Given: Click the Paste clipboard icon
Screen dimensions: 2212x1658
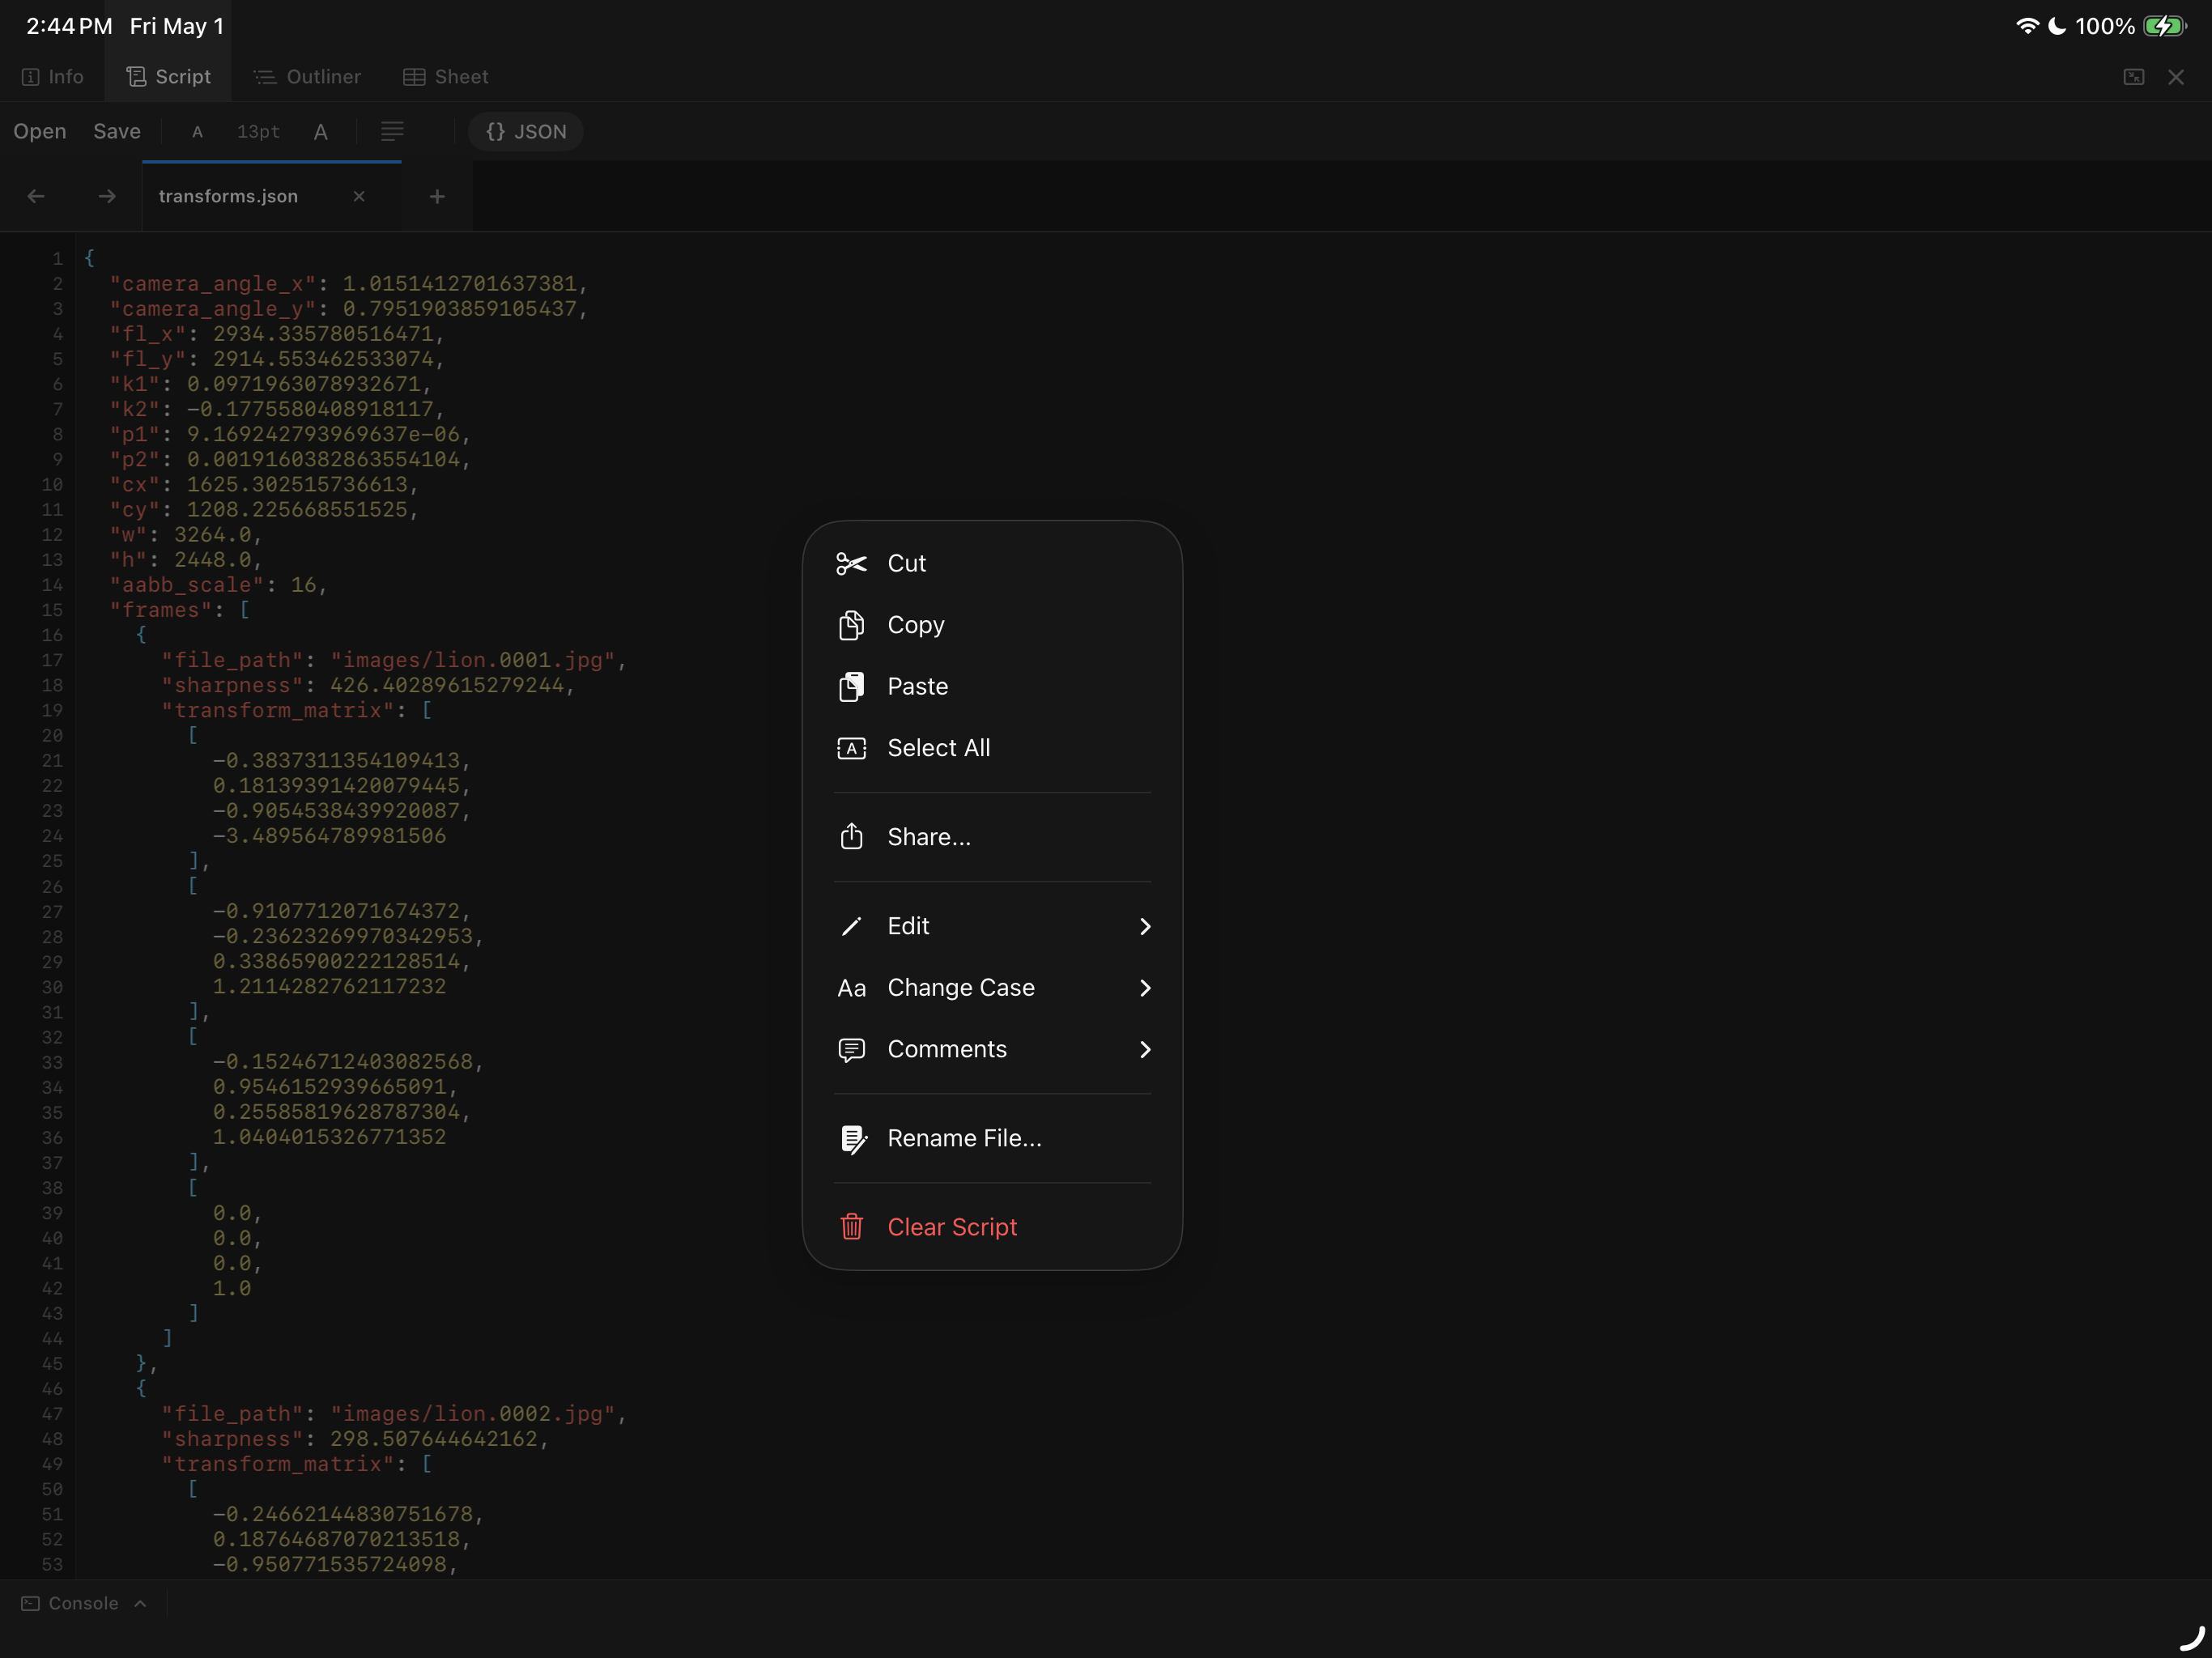Looking at the screenshot, I should coord(851,686).
